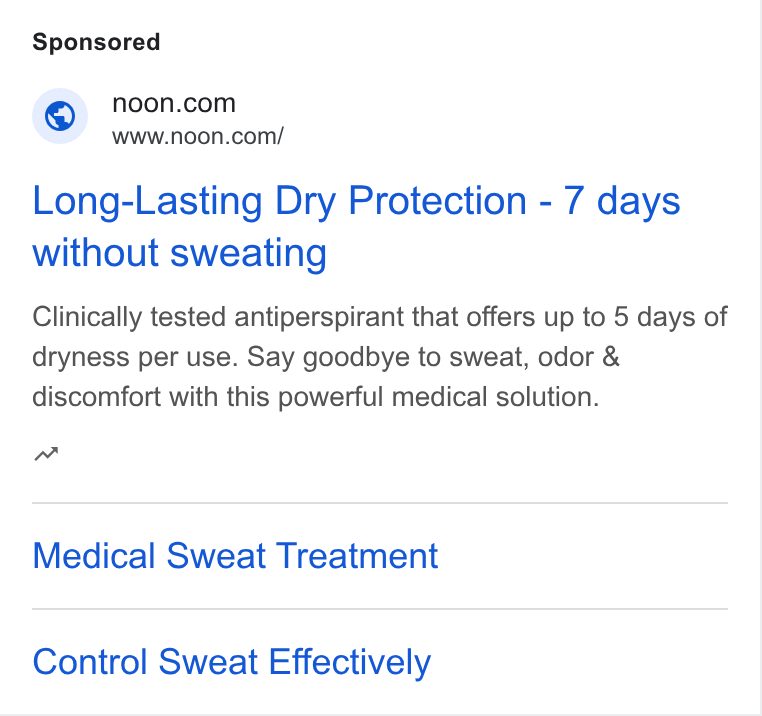Click the word 'Protection' in the headline
Image resolution: width=762 pixels, height=716 pixels.
tap(437, 200)
